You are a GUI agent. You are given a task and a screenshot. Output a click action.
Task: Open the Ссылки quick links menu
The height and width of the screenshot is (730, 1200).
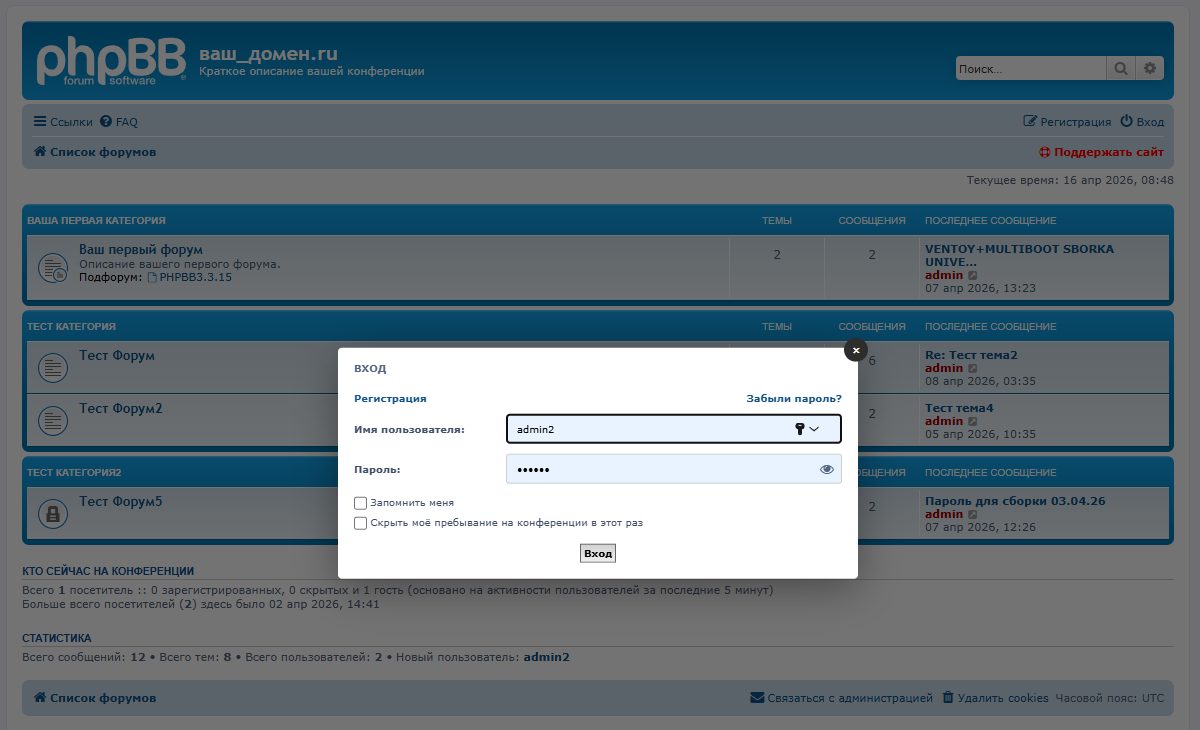pos(63,122)
